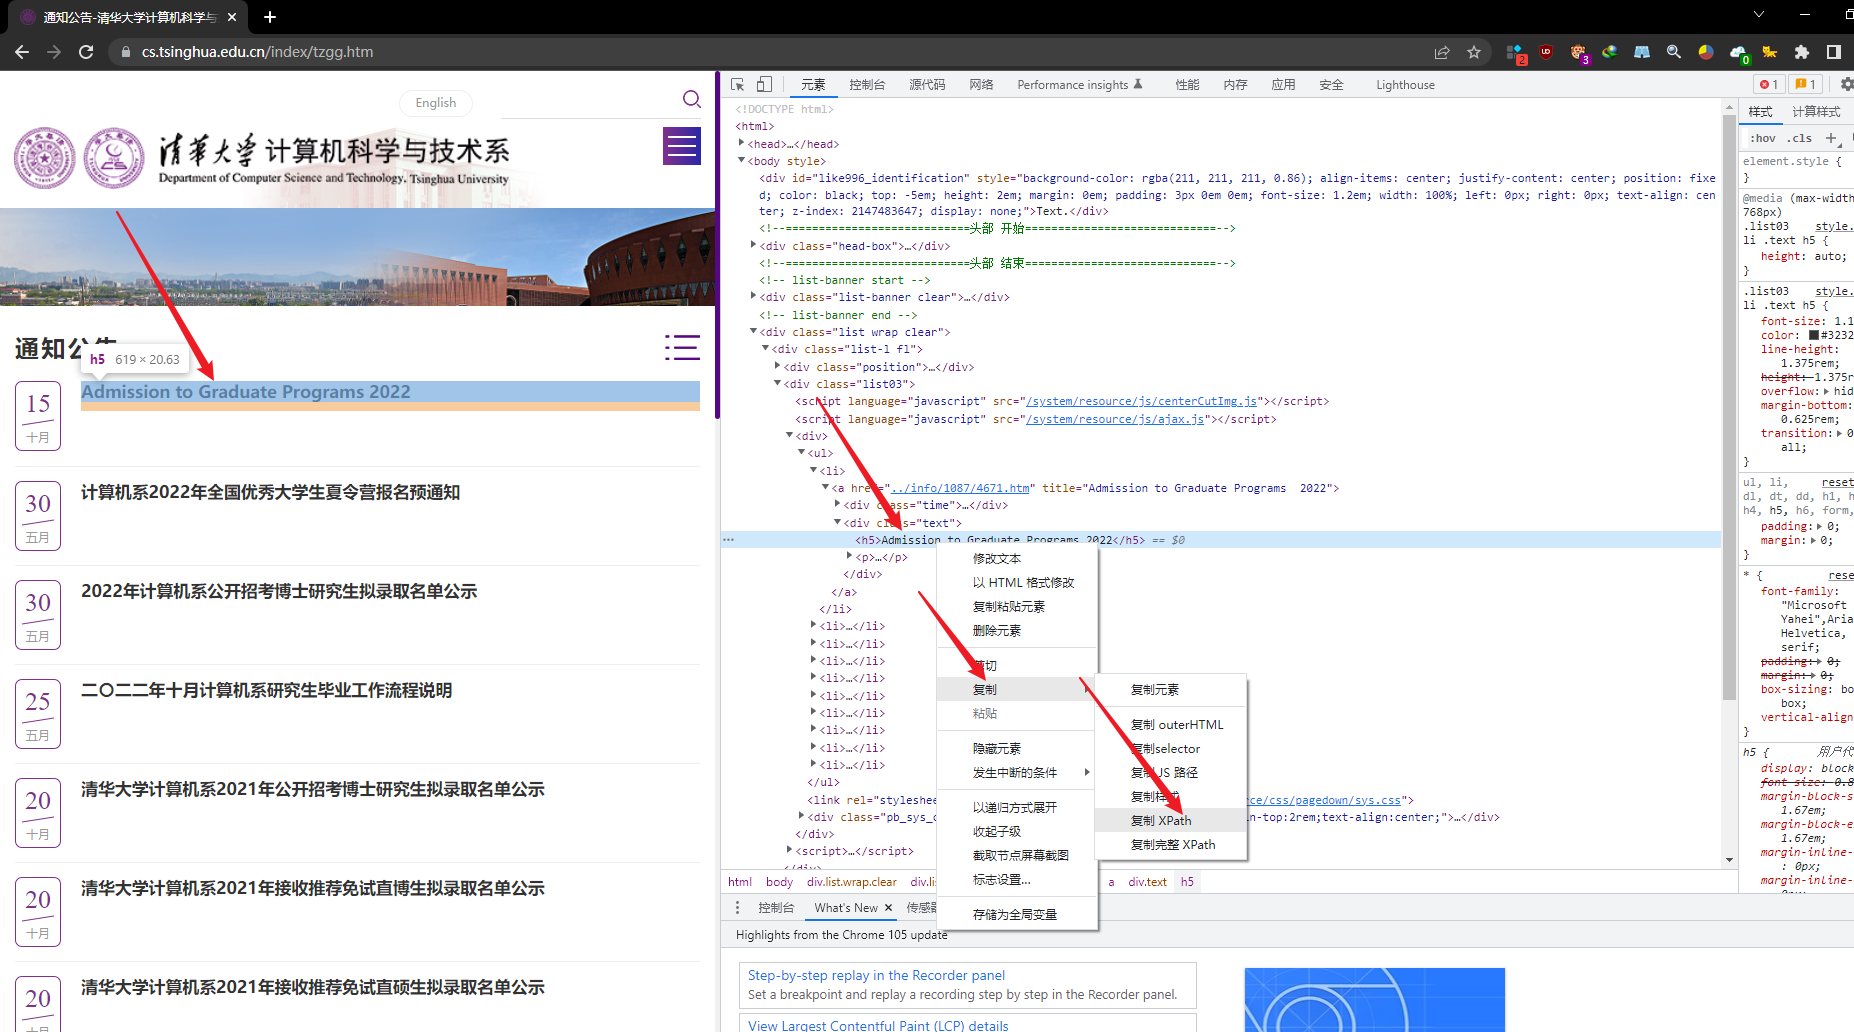Open the purple hamburger menu on the page
This screenshot has height=1032, width=1854.
[x=682, y=146]
